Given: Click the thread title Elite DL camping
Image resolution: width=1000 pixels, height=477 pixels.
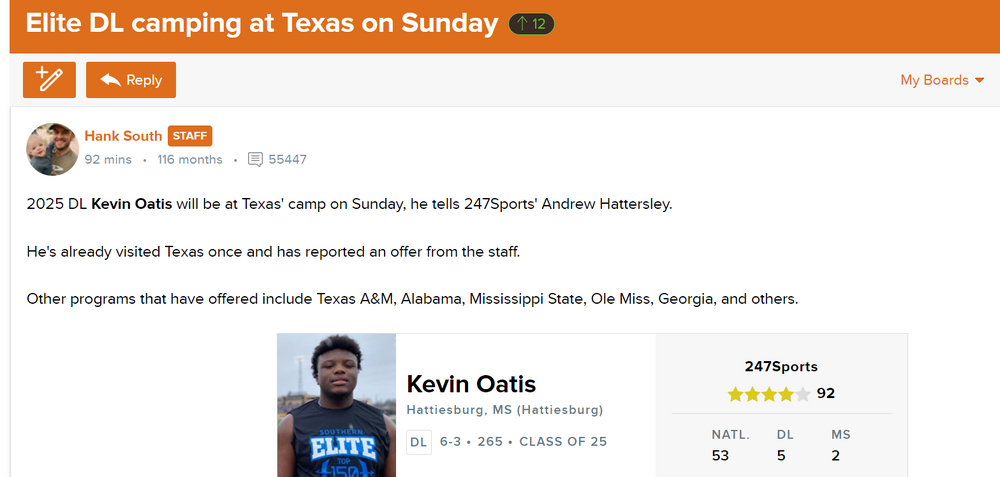Looking at the screenshot, I should (x=262, y=24).
